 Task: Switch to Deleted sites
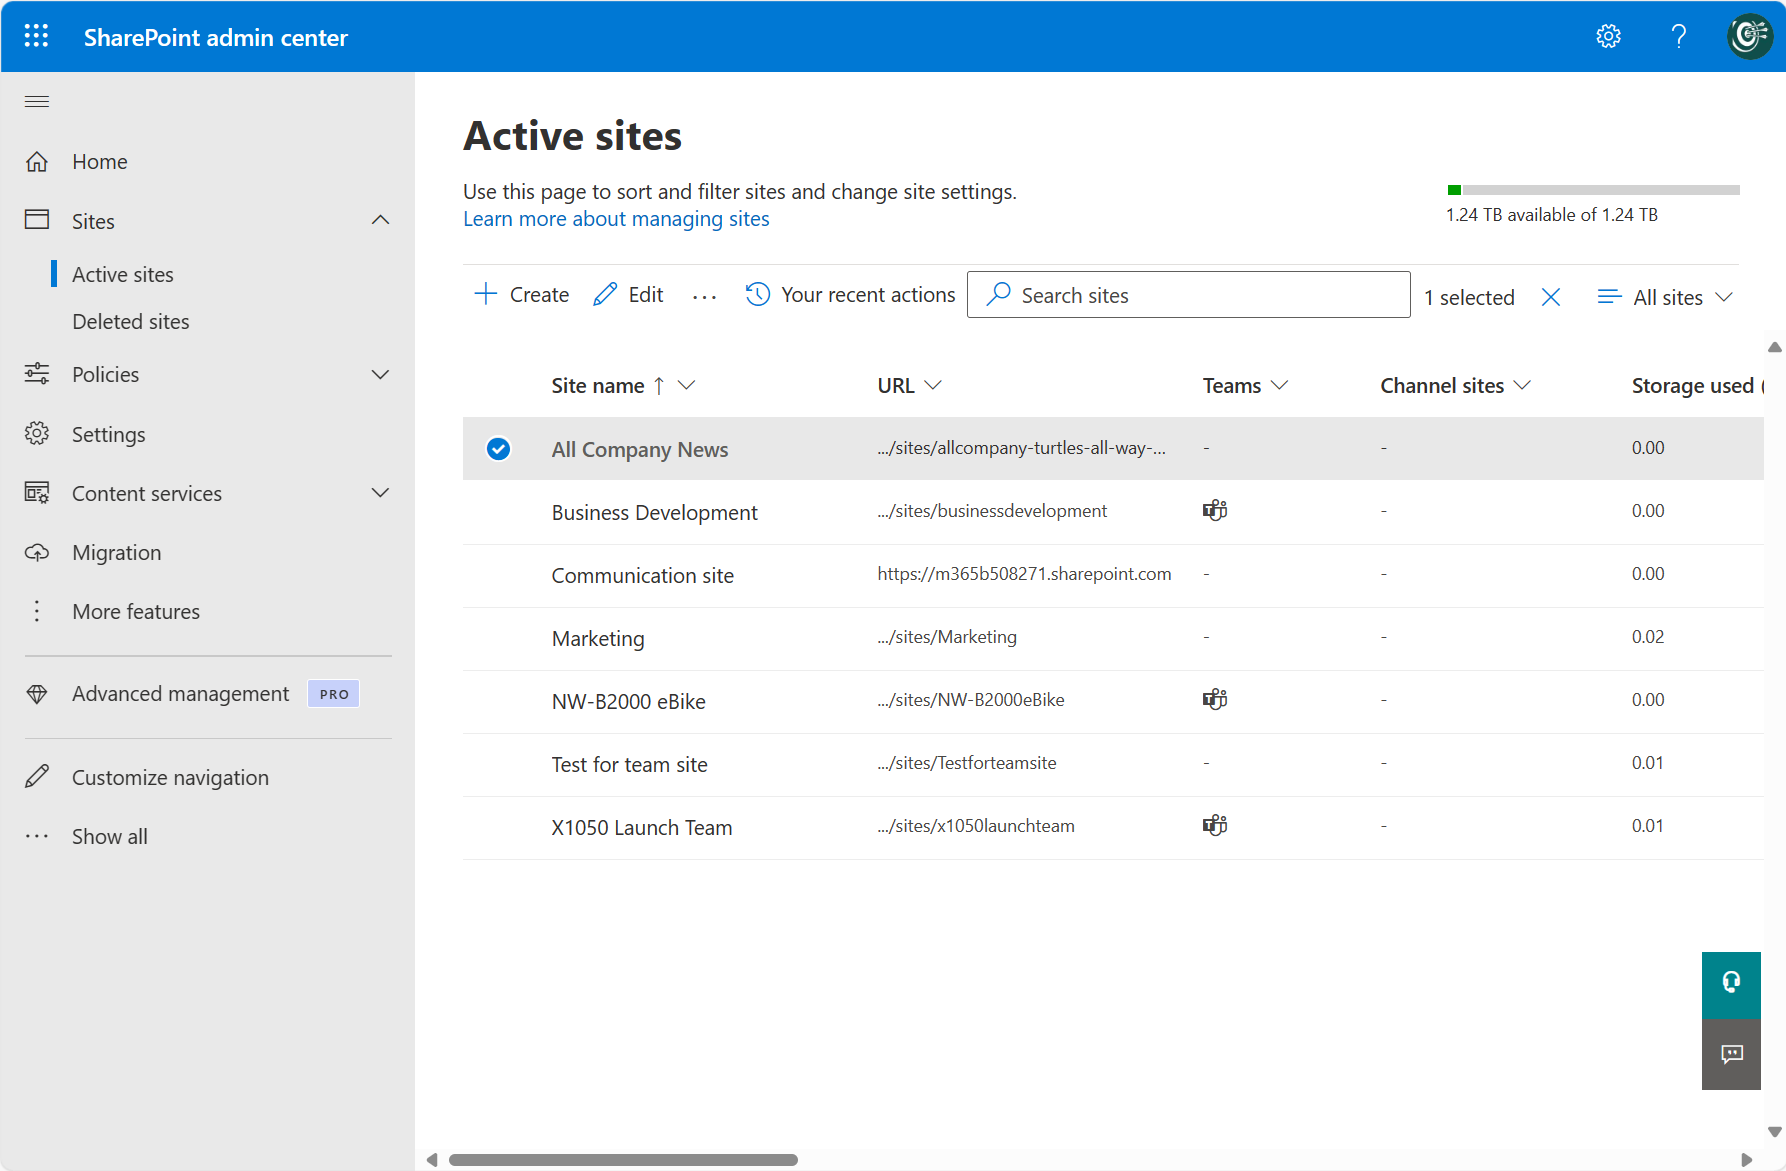(x=130, y=321)
